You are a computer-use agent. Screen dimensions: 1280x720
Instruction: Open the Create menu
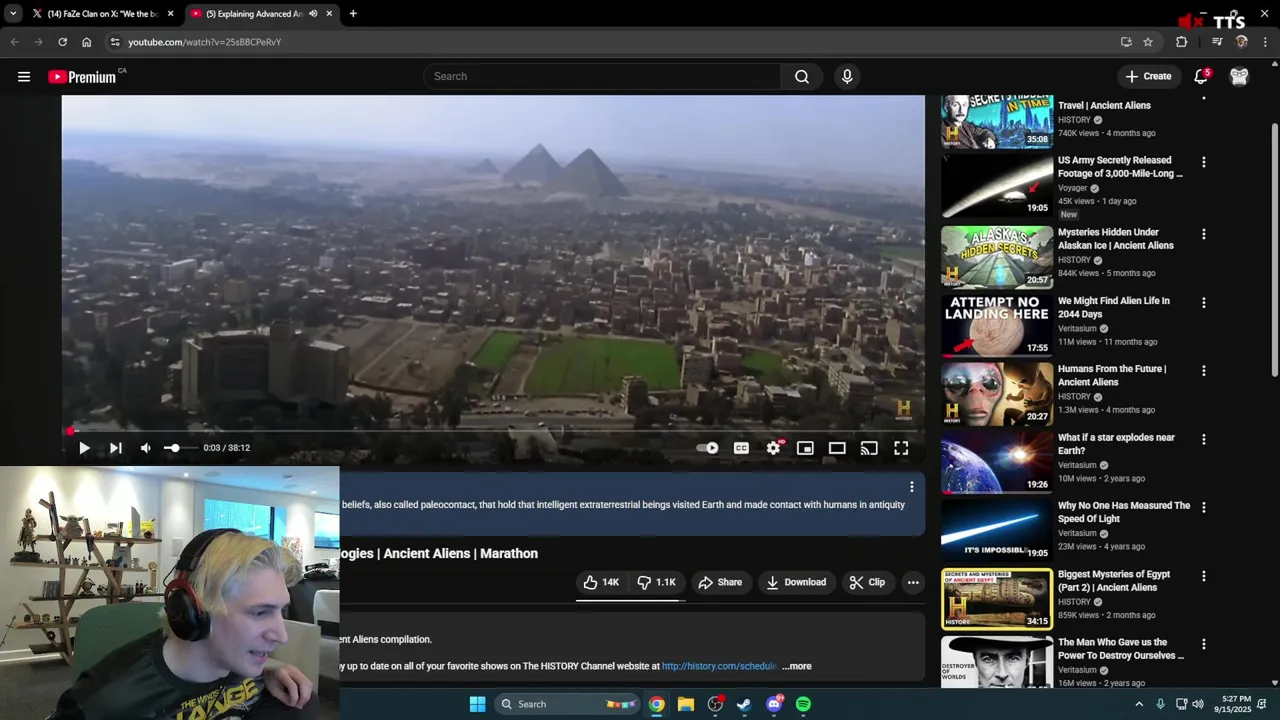click(x=1148, y=76)
